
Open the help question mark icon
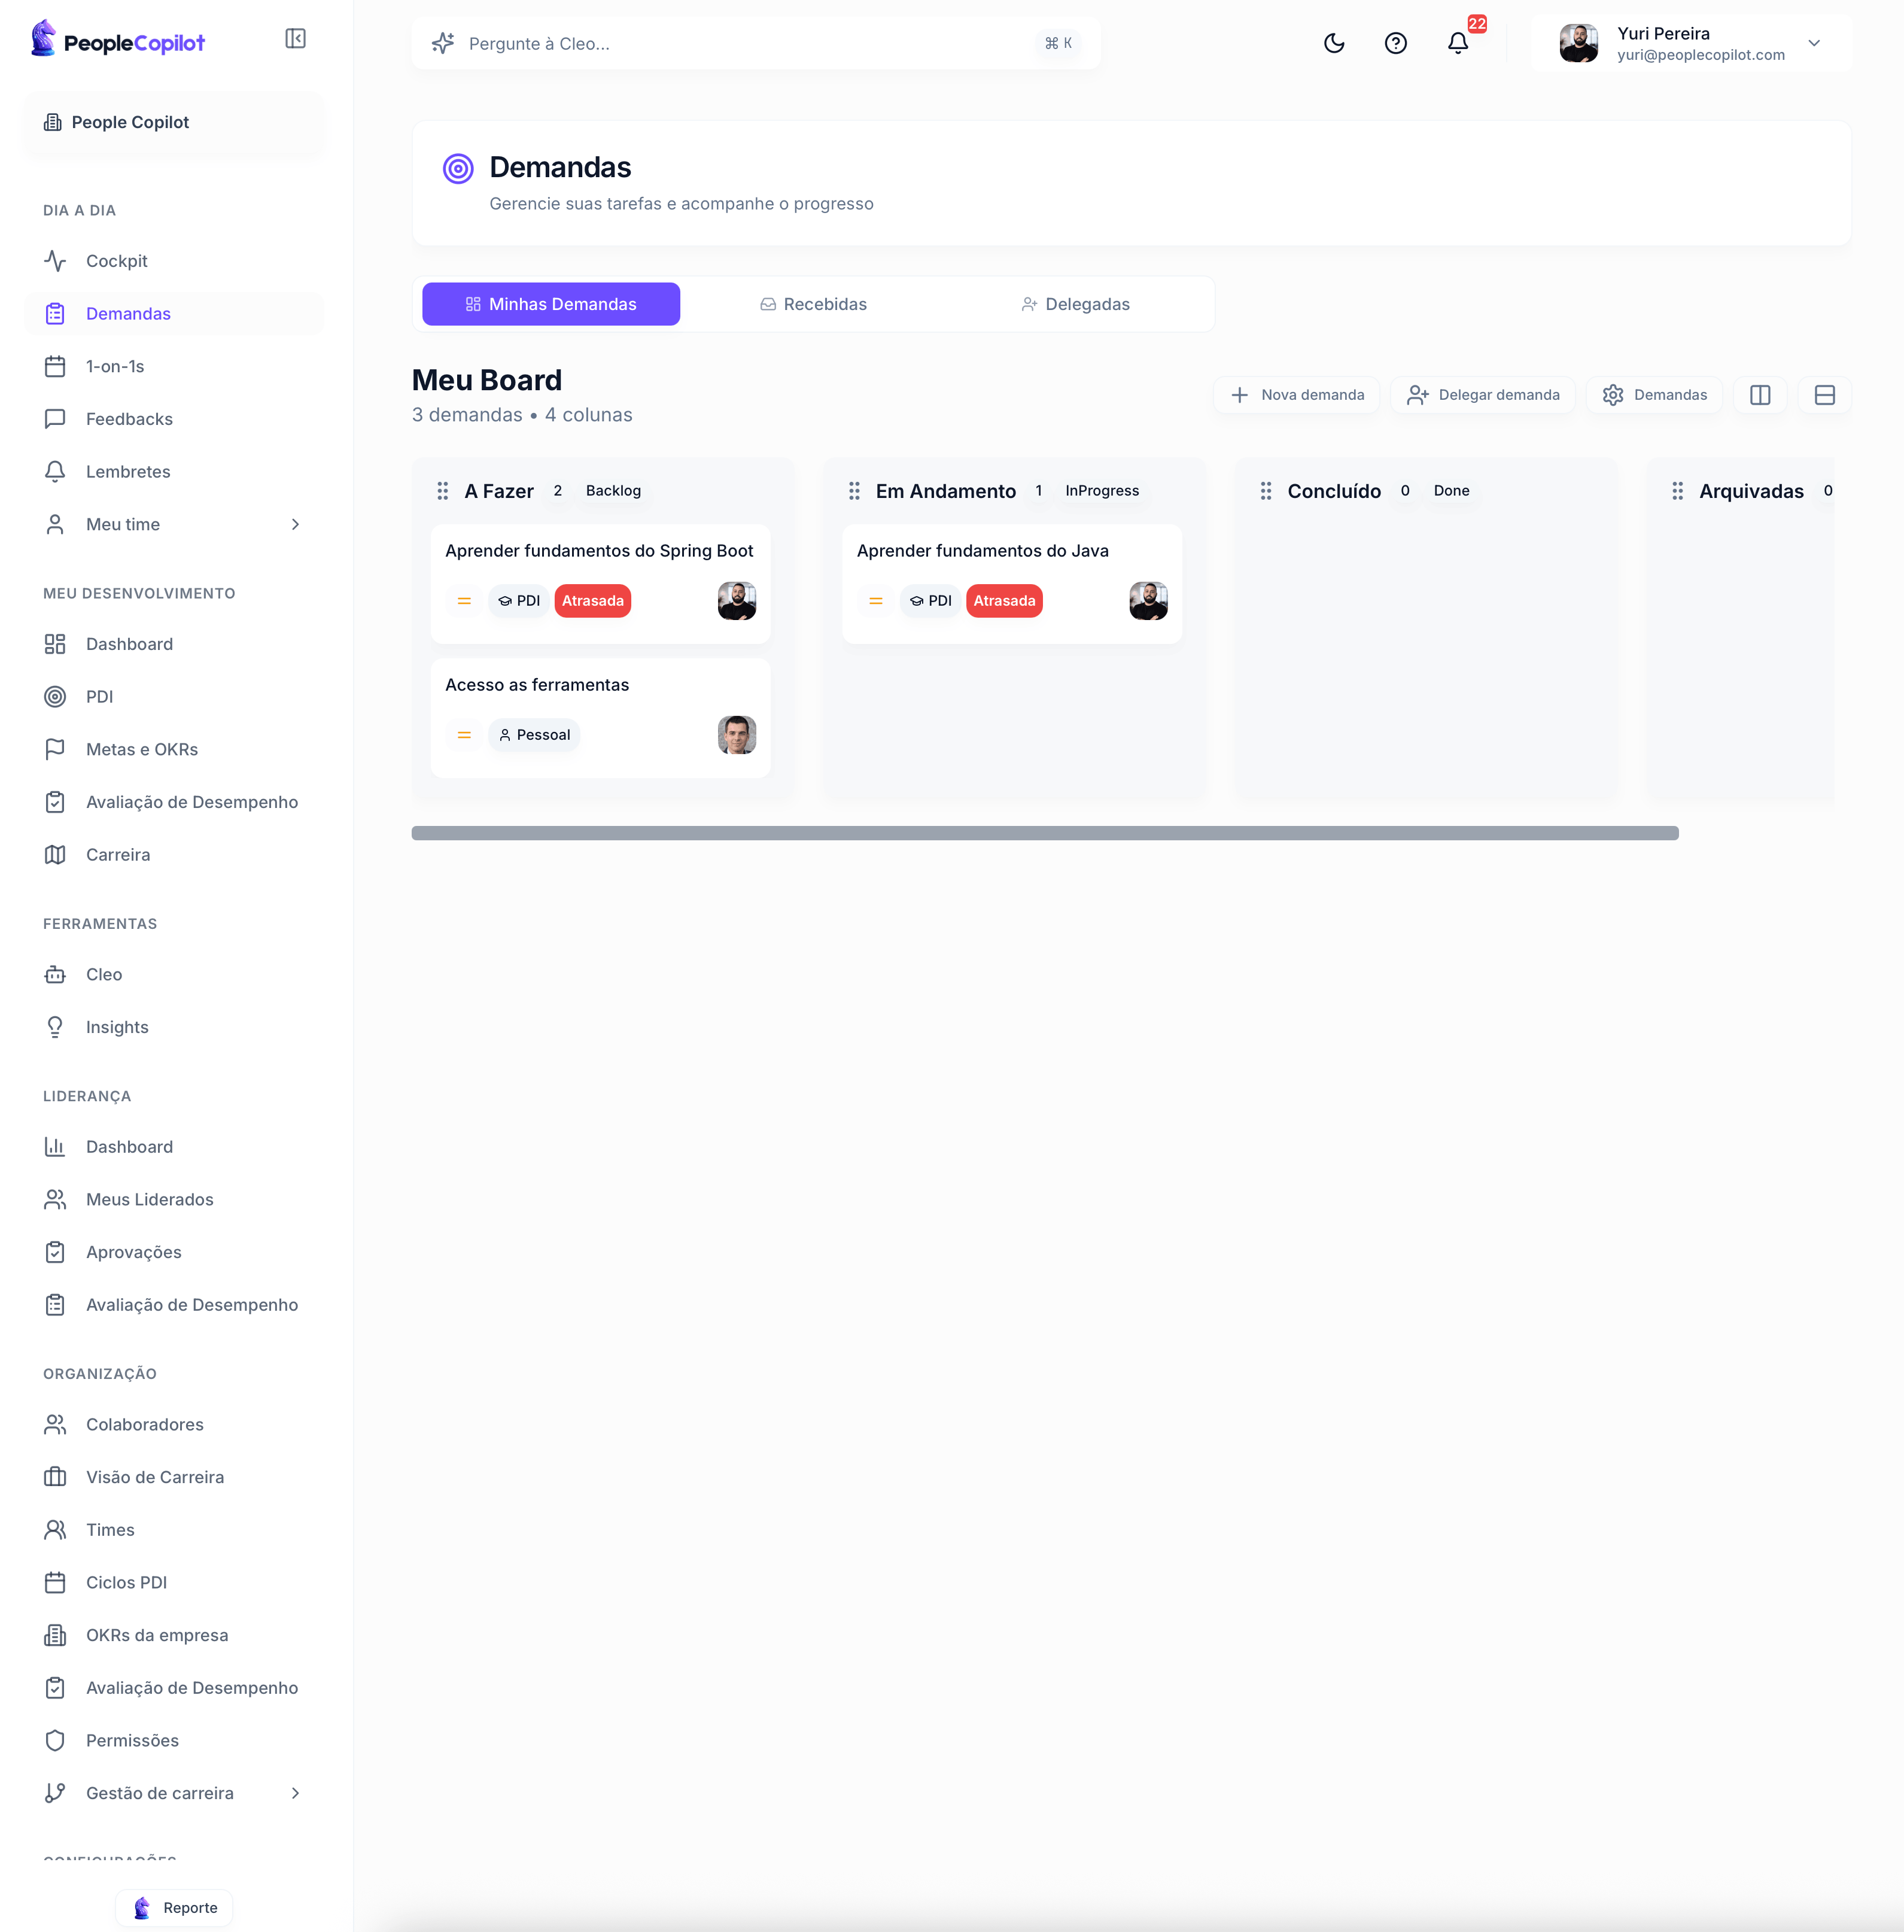point(1396,43)
